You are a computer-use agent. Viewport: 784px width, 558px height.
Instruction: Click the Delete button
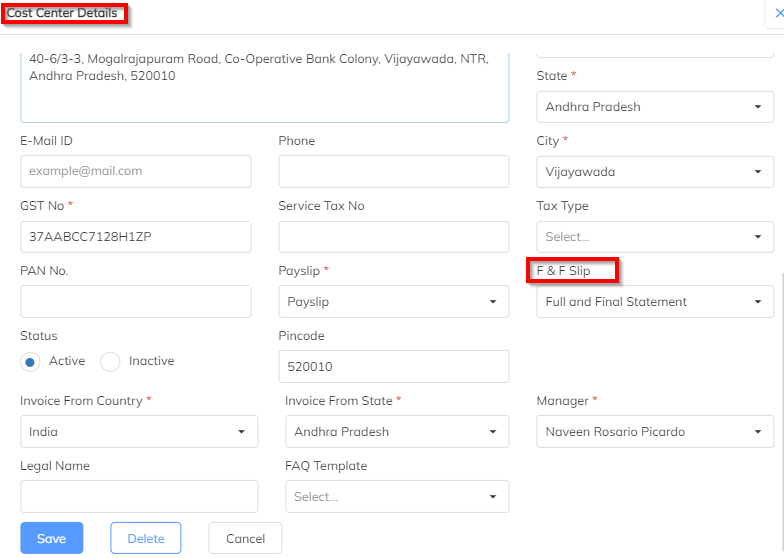(x=146, y=538)
